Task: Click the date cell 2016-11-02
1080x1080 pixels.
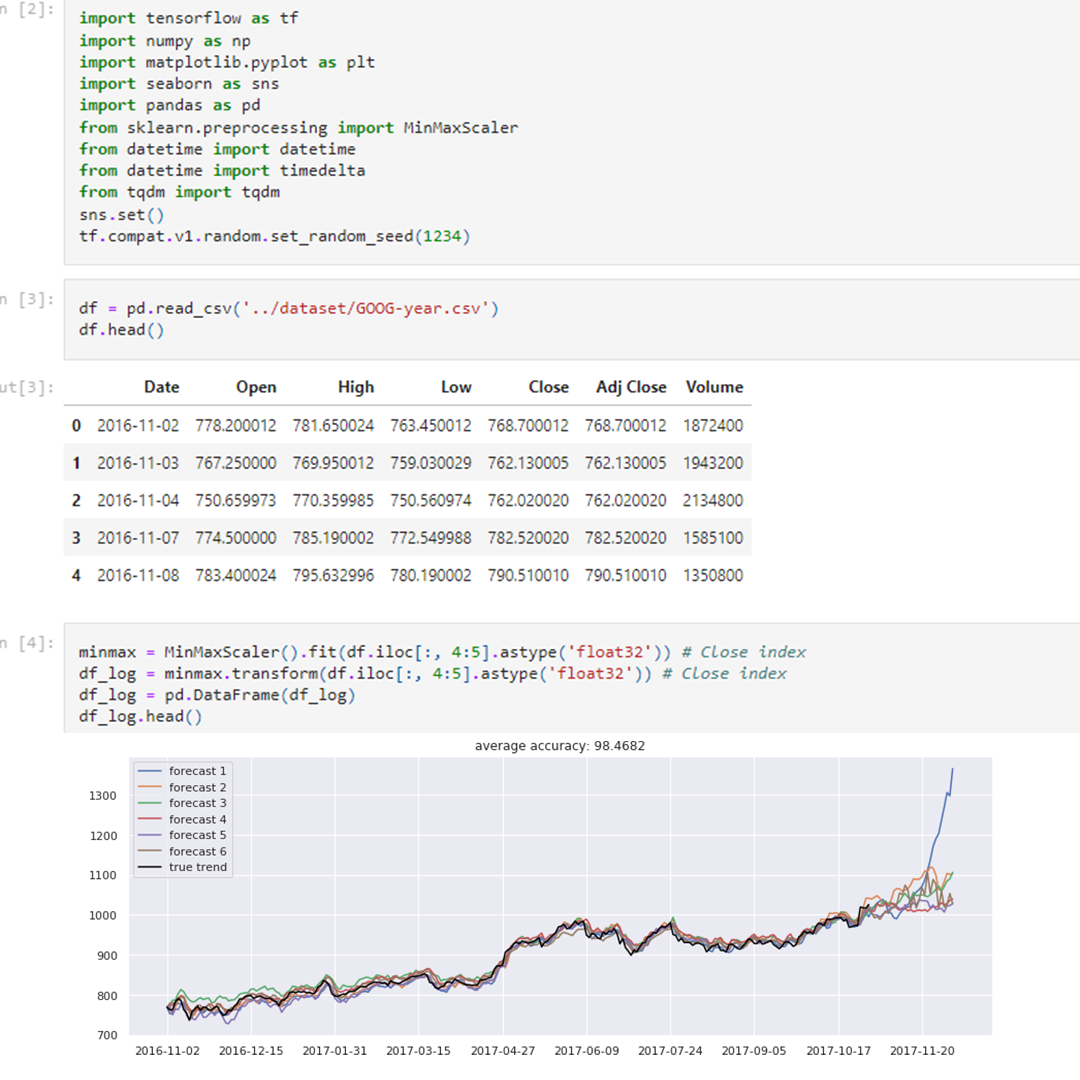Action: point(138,426)
